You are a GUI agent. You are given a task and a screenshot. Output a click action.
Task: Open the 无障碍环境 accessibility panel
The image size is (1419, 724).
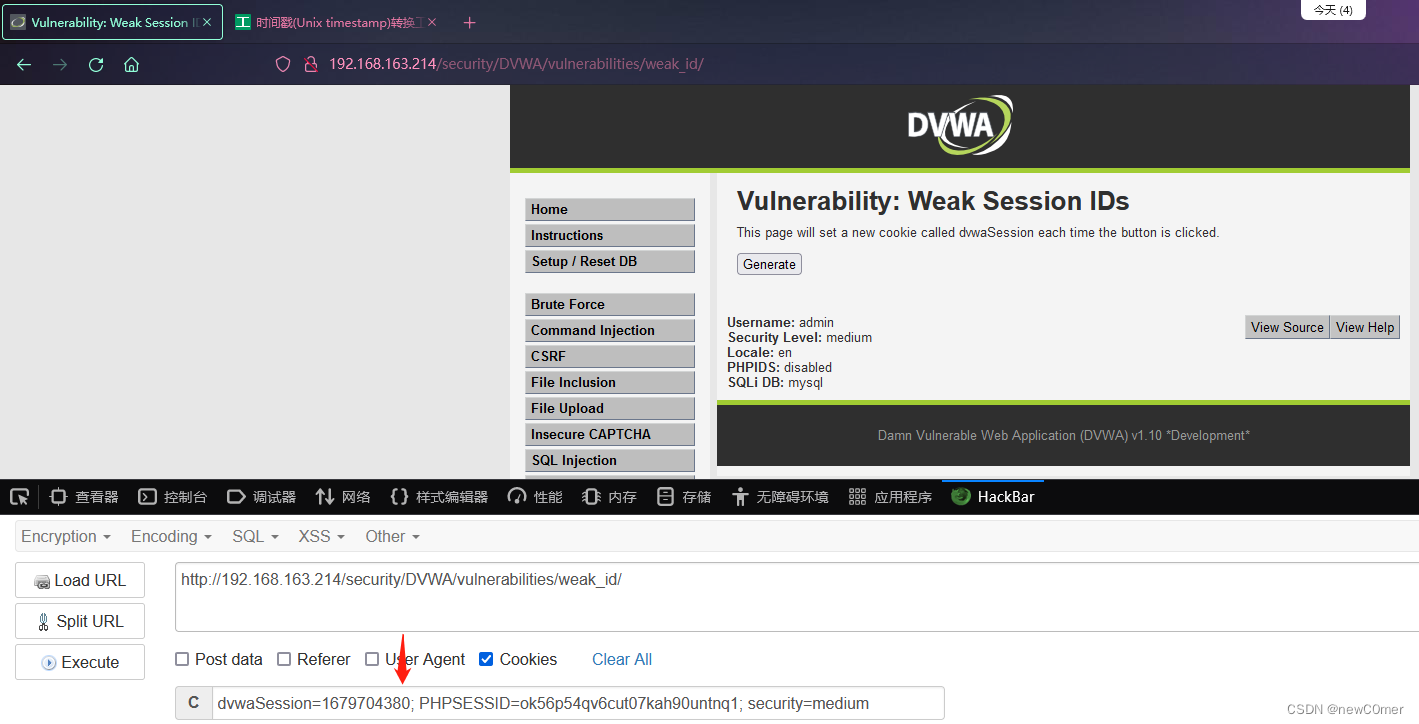click(780, 496)
